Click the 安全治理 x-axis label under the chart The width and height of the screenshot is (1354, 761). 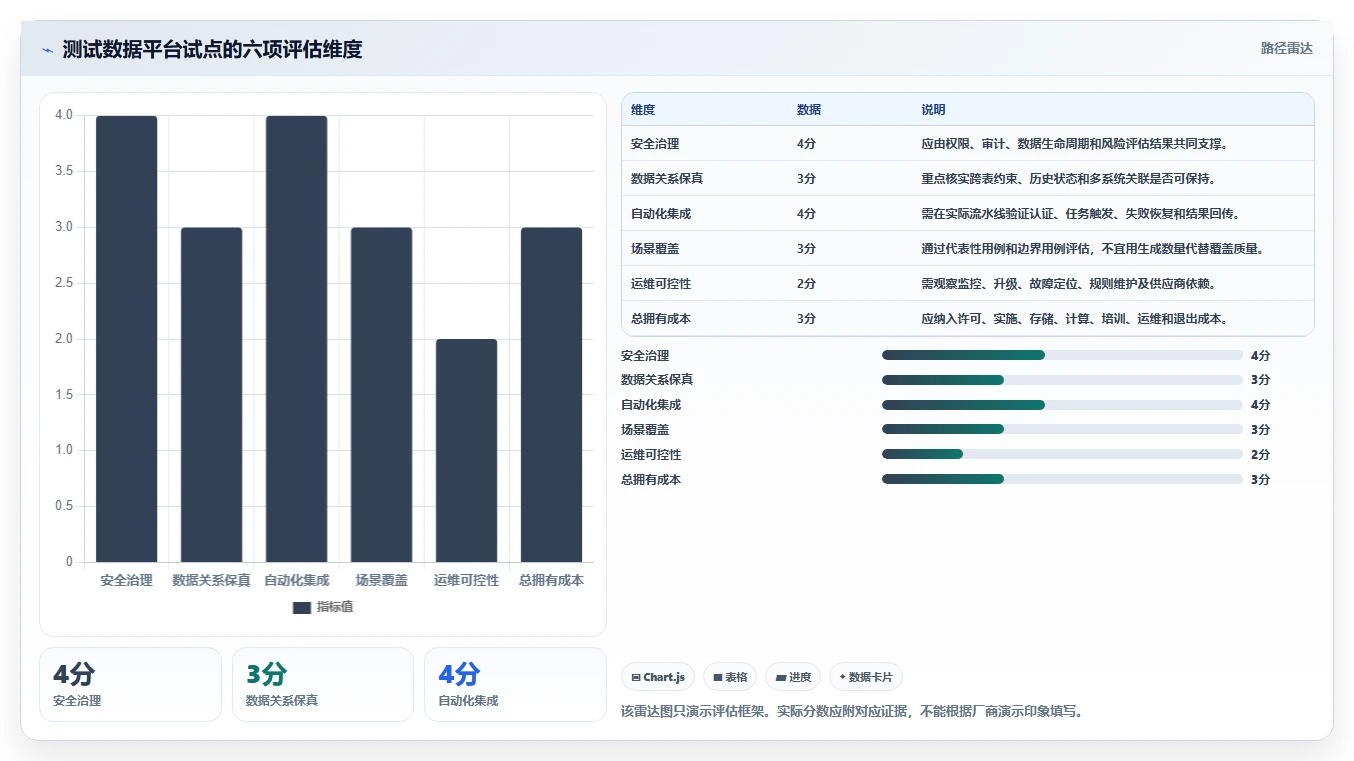click(126, 580)
